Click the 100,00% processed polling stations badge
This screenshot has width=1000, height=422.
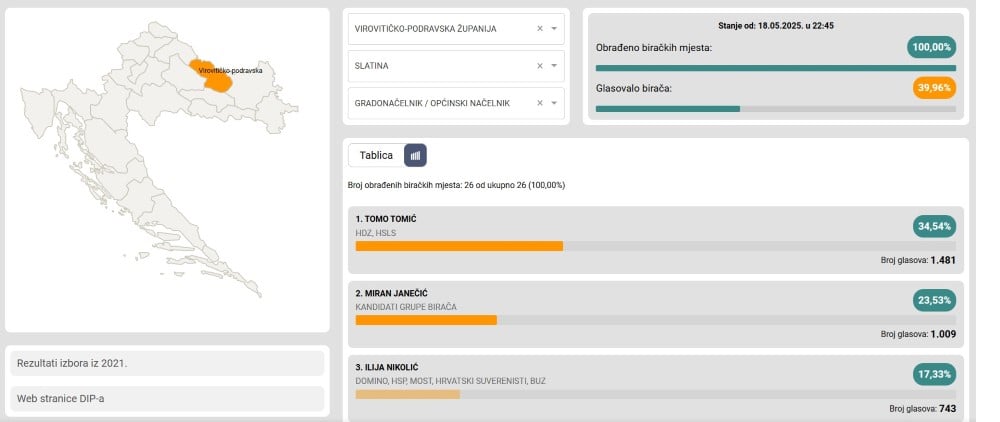[931, 47]
